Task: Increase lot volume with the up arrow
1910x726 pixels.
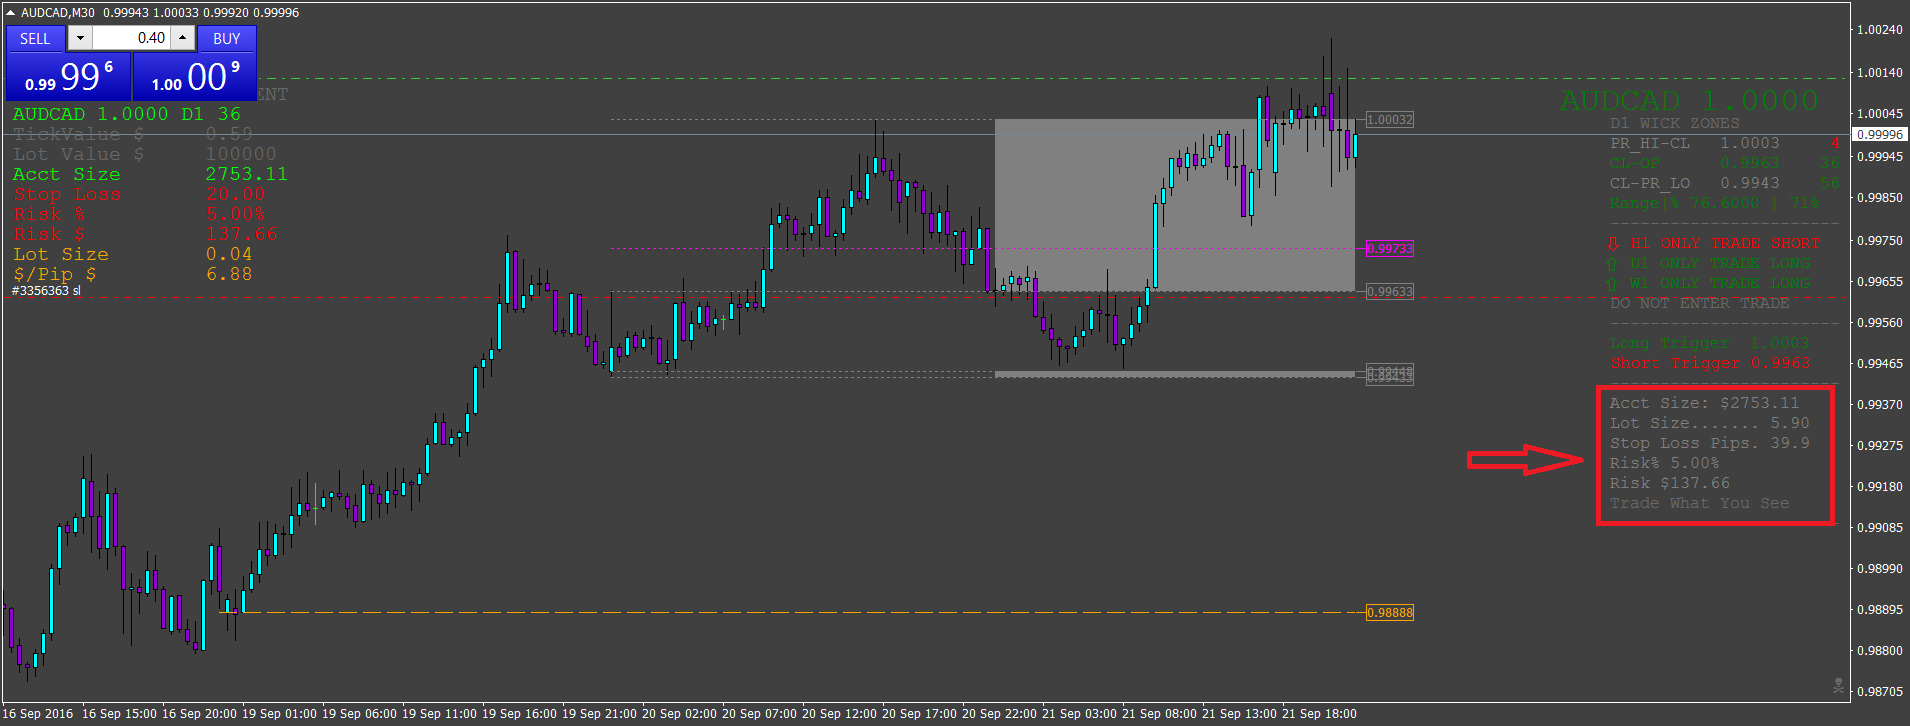Action: click(x=182, y=38)
